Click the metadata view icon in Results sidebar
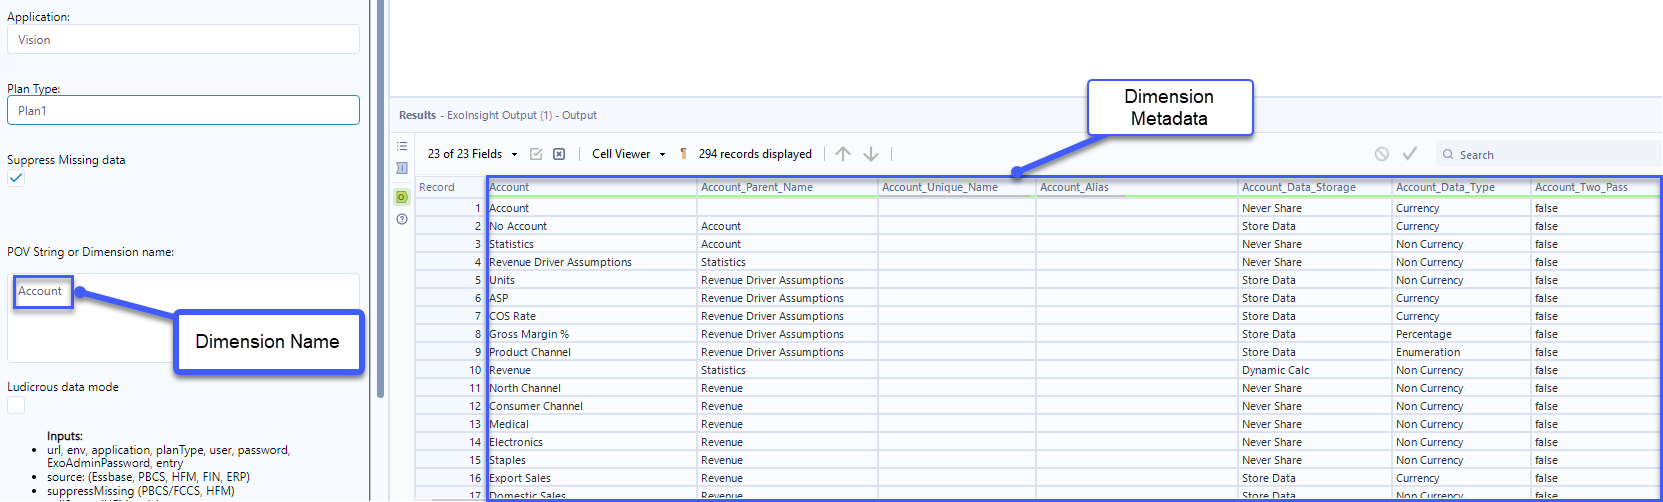The width and height of the screenshot is (1663, 502). coord(402,168)
